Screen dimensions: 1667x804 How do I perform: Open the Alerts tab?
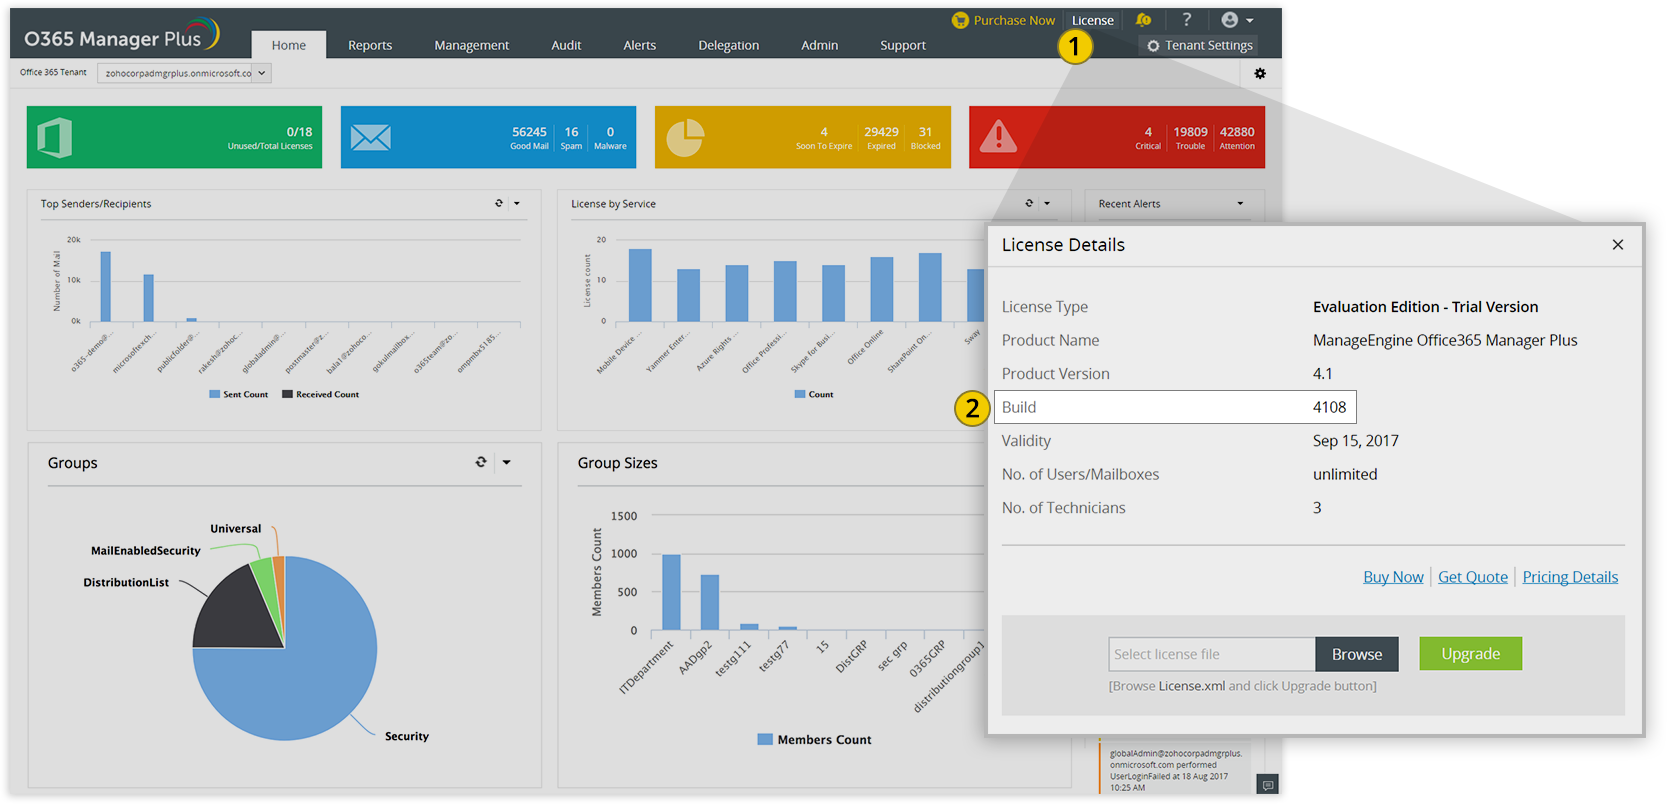point(640,45)
